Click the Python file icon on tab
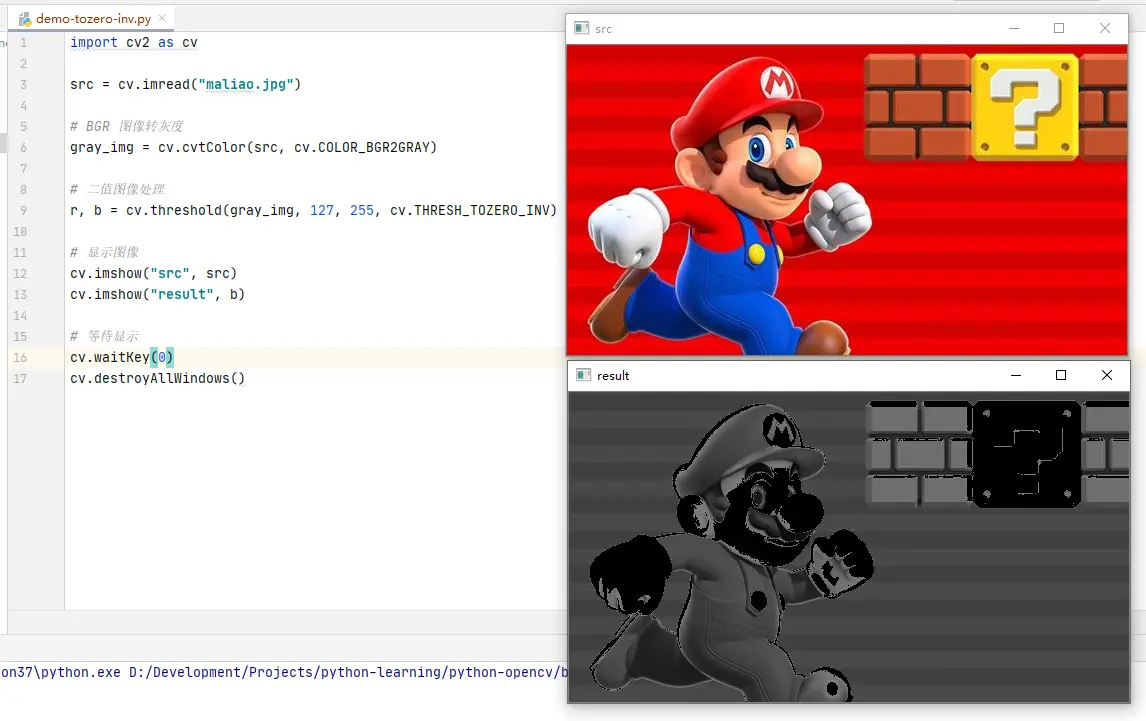The width and height of the screenshot is (1146, 721). point(25,19)
